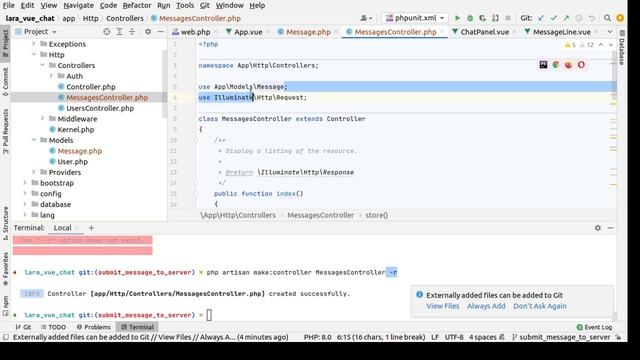The height and width of the screenshot is (360, 640).
Task: Expand all in Project panel
Action: pyautogui.click(x=119, y=31)
